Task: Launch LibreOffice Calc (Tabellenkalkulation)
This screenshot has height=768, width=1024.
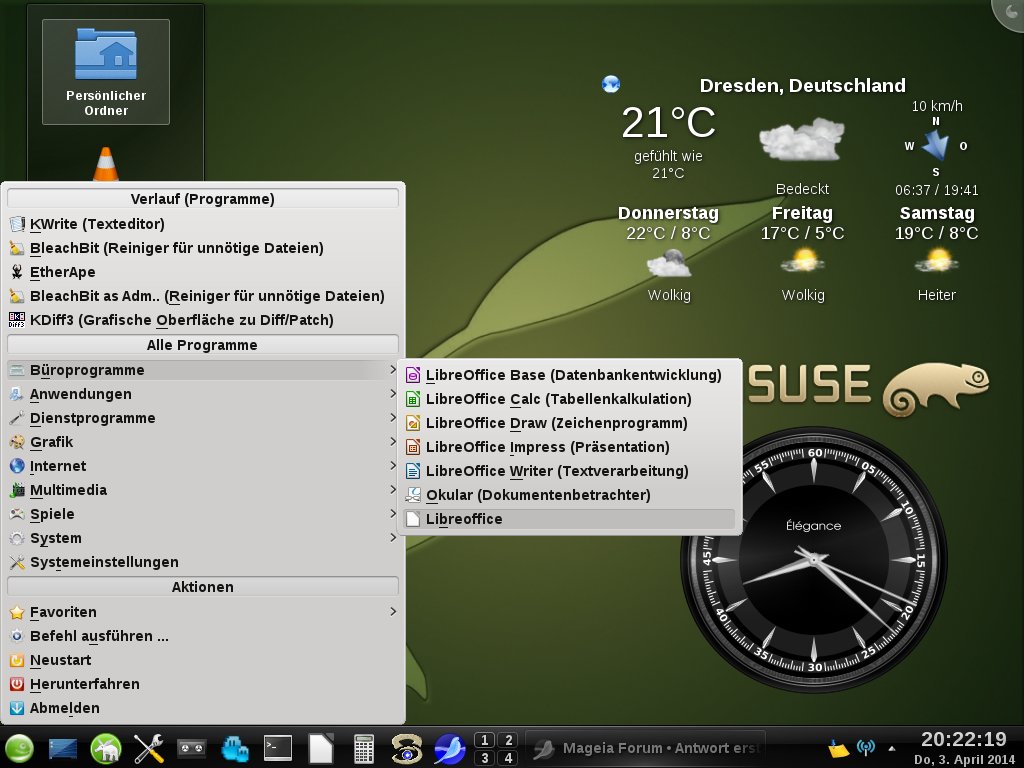Action: click(x=569, y=399)
